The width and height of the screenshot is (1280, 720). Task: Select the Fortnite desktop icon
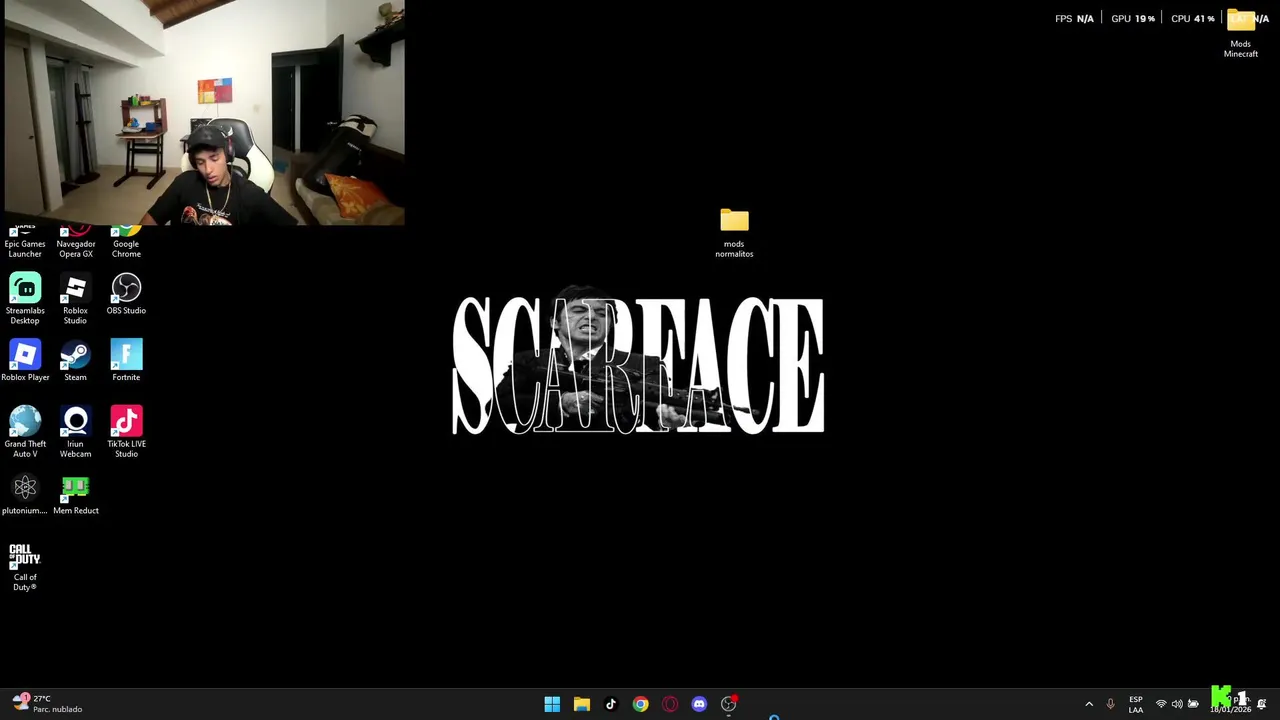126,360
